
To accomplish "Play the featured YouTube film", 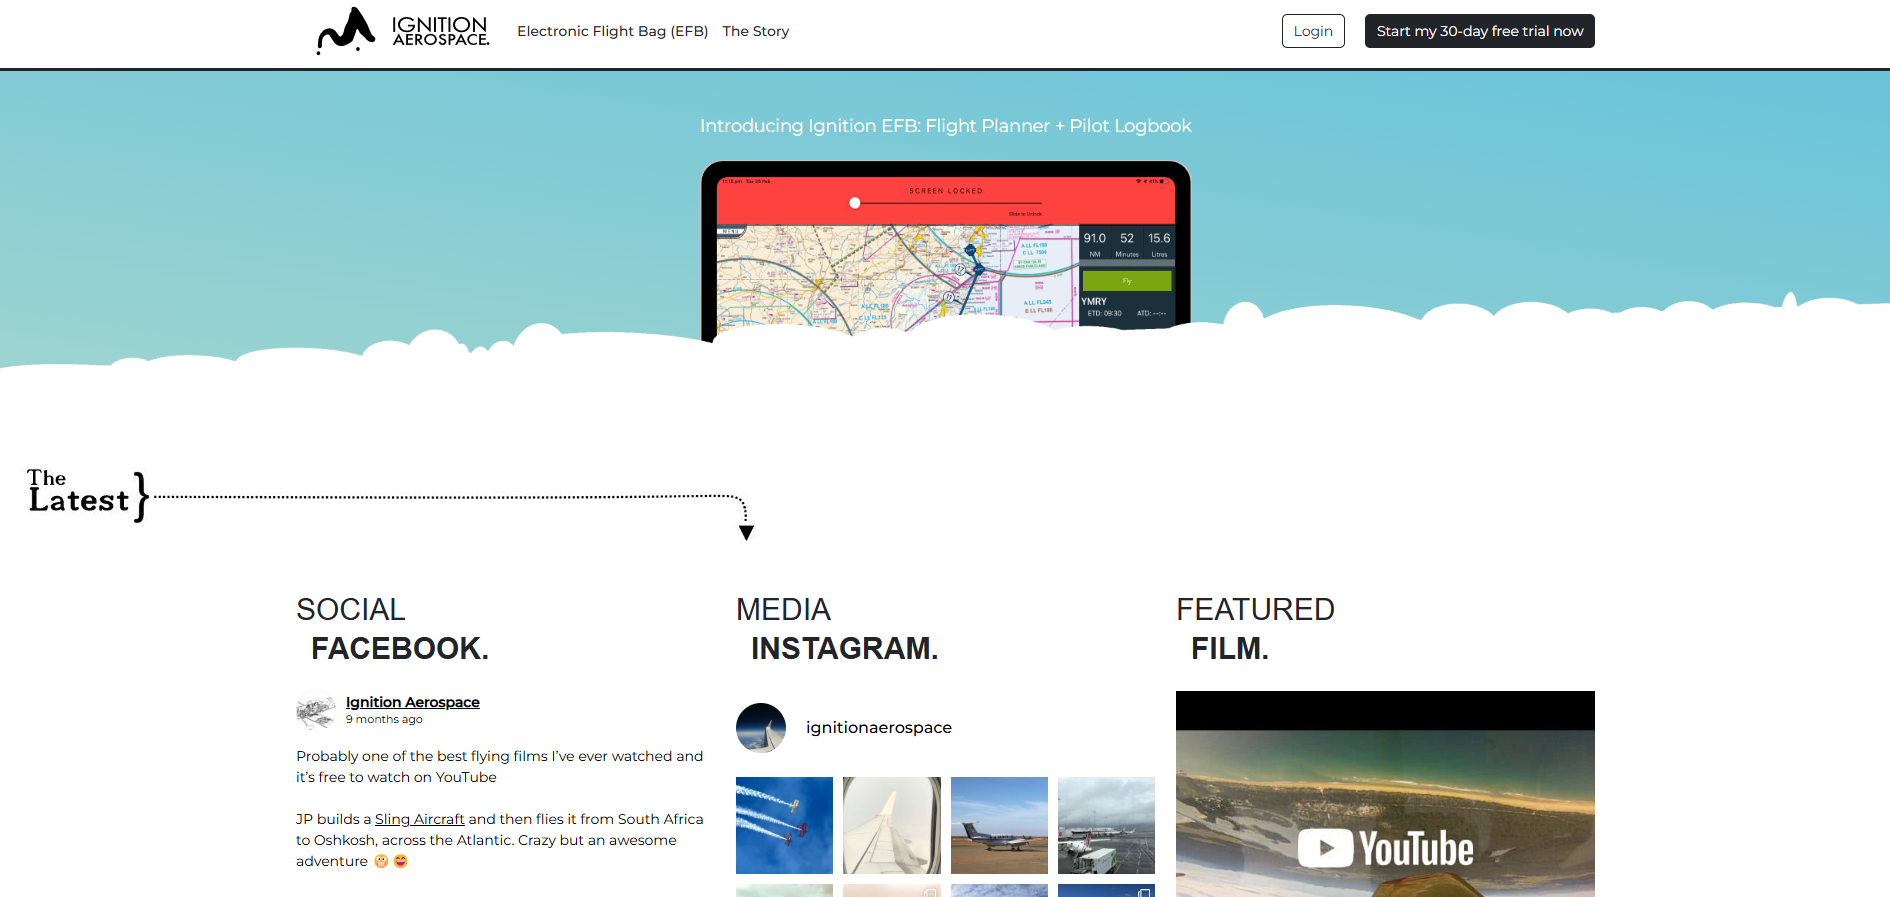I will 1385,794.
